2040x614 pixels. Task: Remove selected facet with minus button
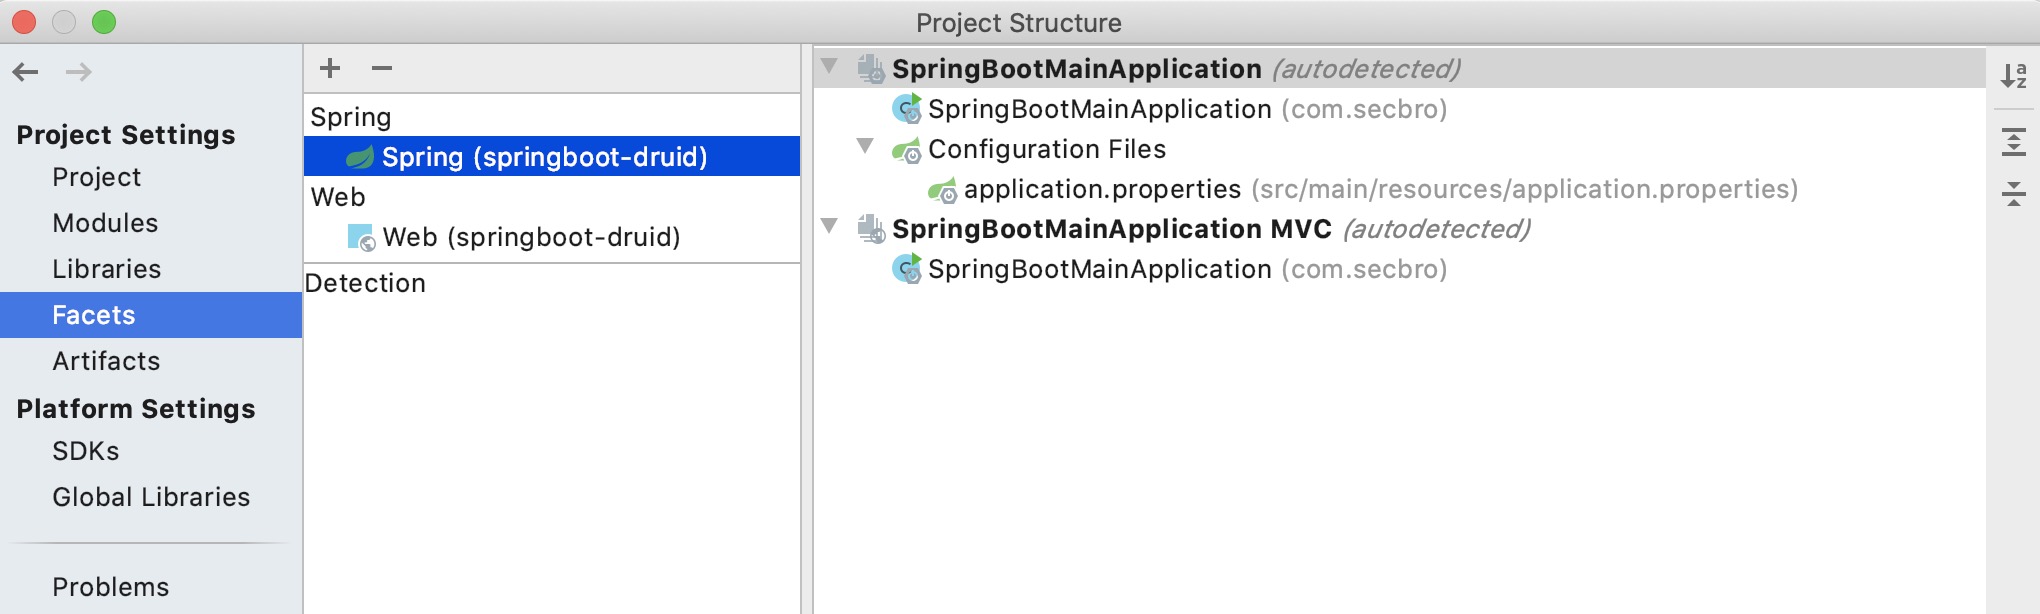tap(382, 68)
